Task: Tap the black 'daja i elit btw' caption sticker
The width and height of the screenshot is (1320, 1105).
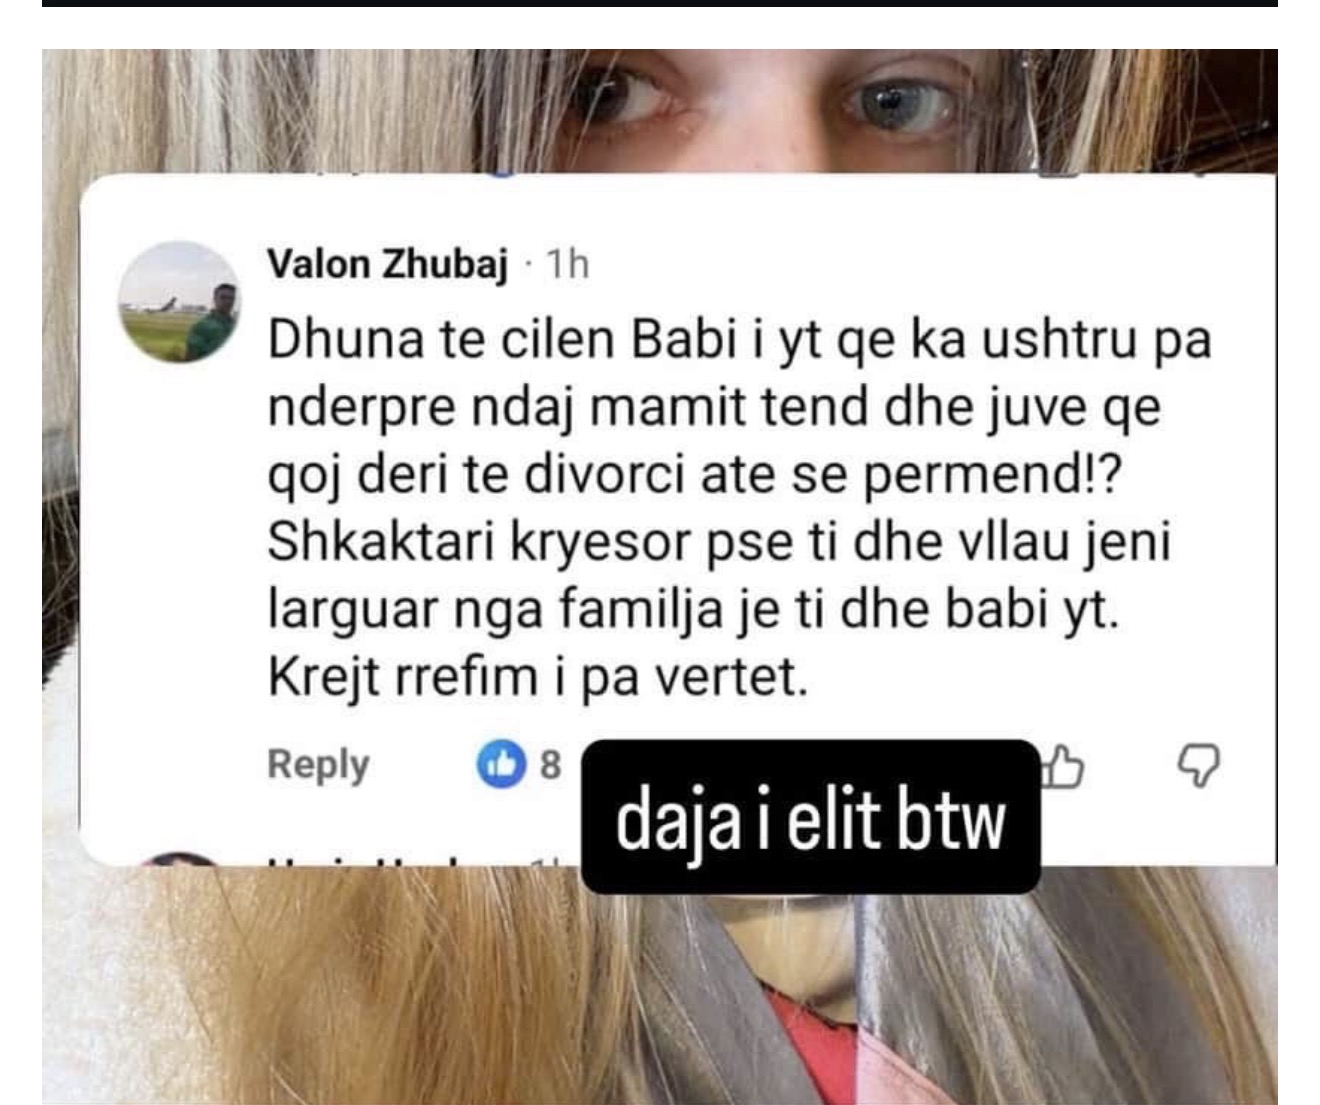Action: (811, 816)
